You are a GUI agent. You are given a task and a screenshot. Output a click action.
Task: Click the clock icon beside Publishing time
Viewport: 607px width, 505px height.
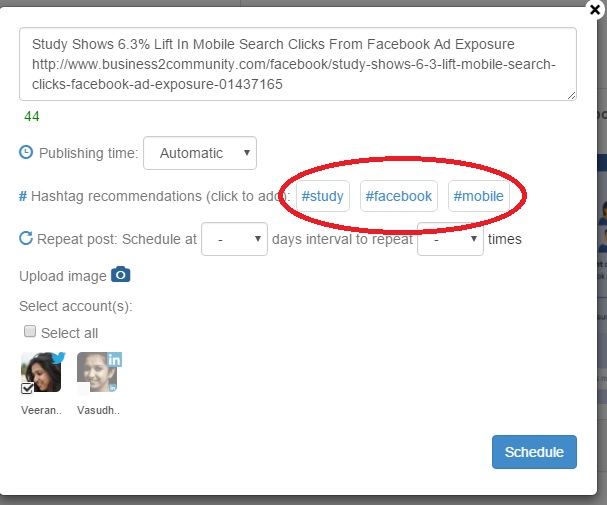[x=26, y=152]
